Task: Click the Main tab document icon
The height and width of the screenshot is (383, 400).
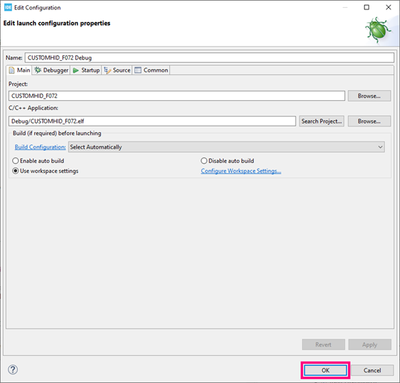Action: 12,70
